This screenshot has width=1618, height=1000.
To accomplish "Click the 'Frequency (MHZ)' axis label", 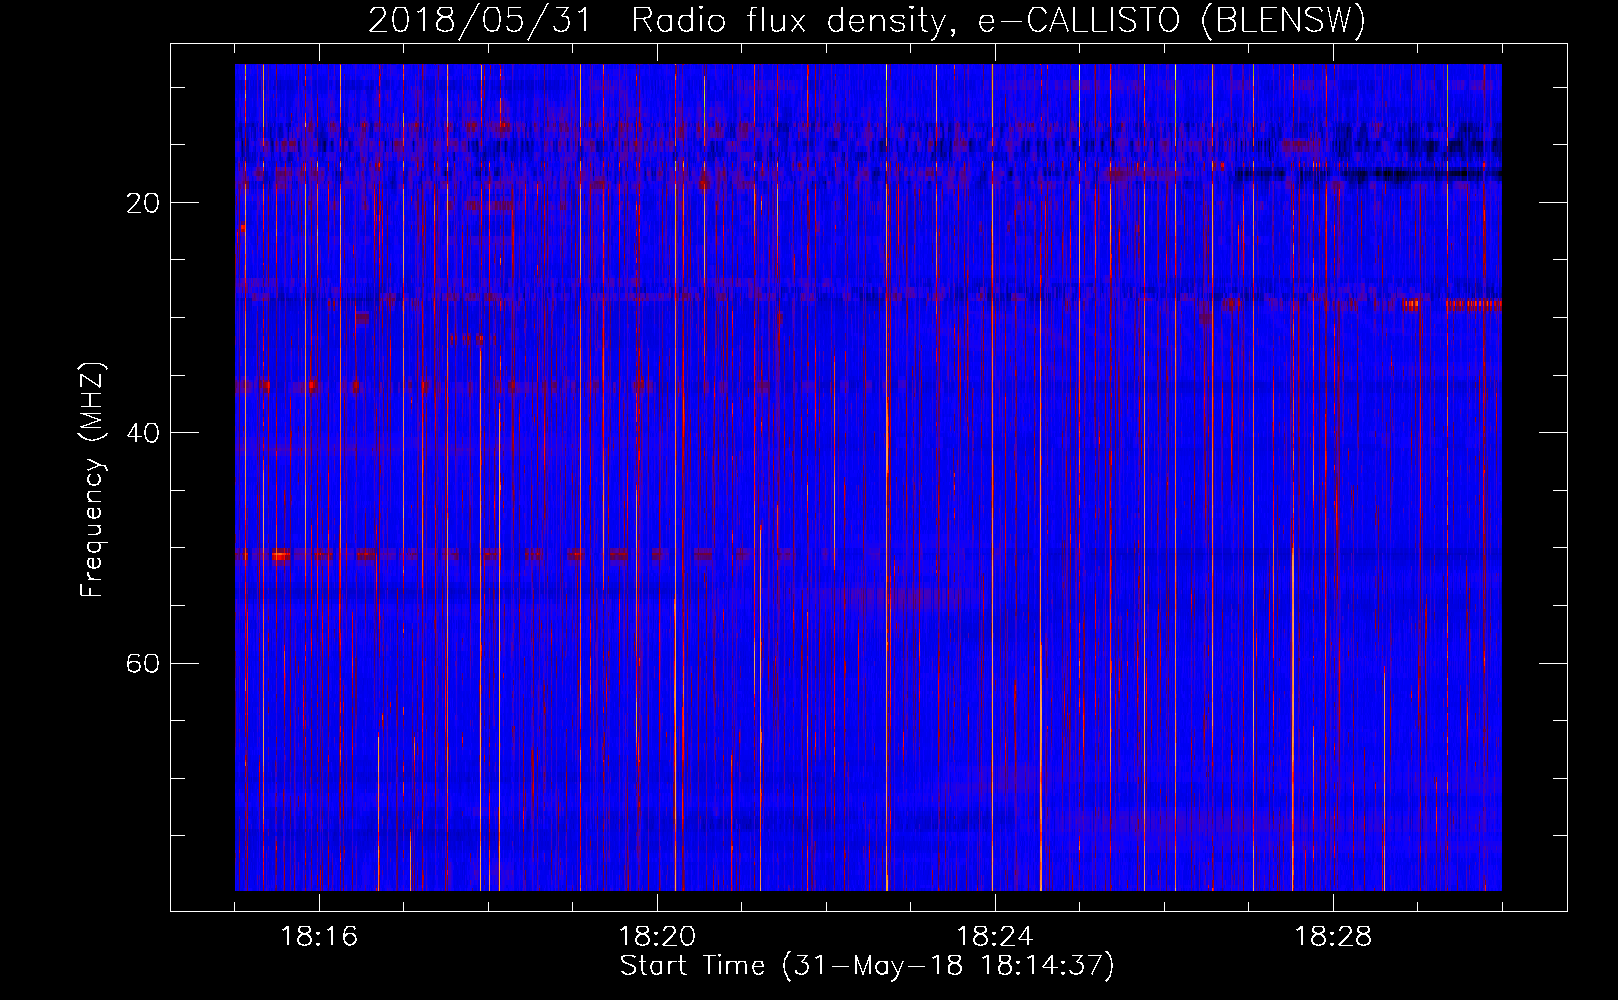I will 92,481.
